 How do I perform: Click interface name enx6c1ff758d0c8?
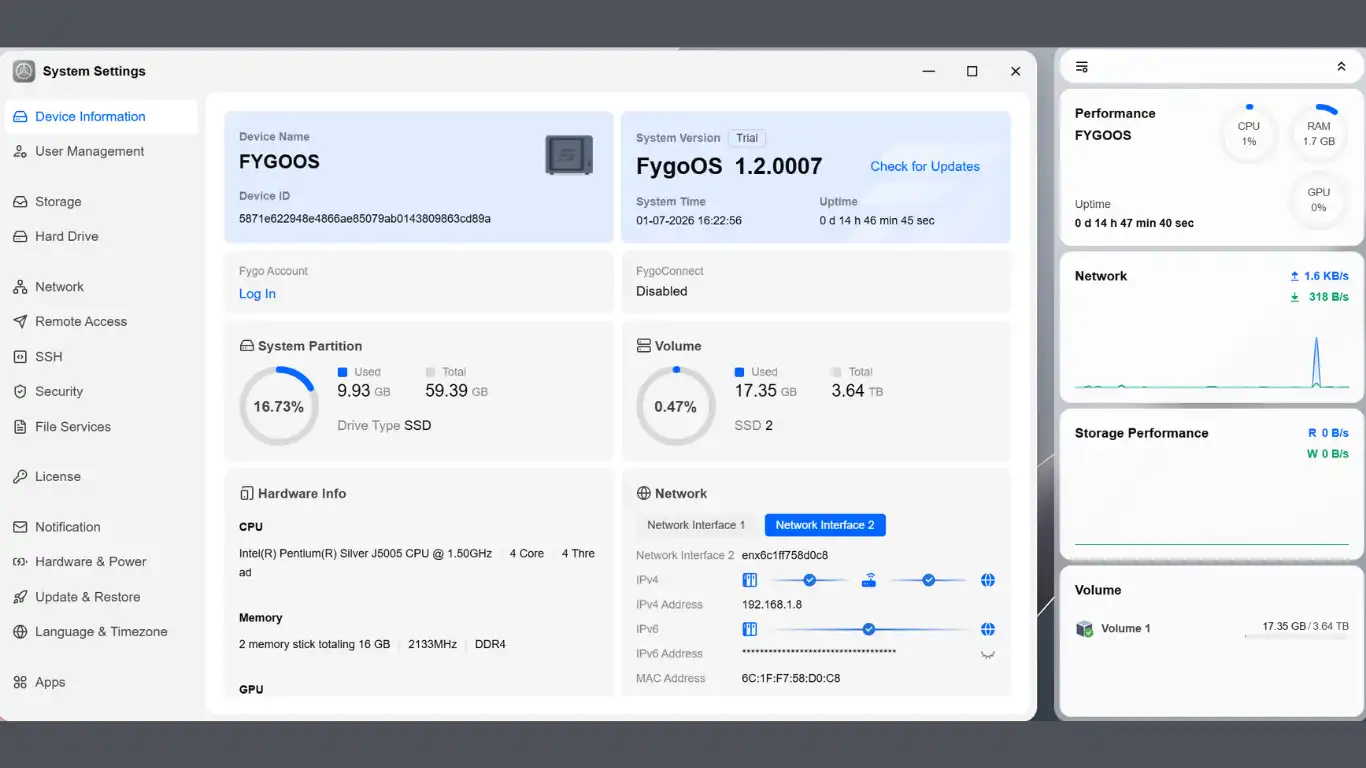(785, 555)
